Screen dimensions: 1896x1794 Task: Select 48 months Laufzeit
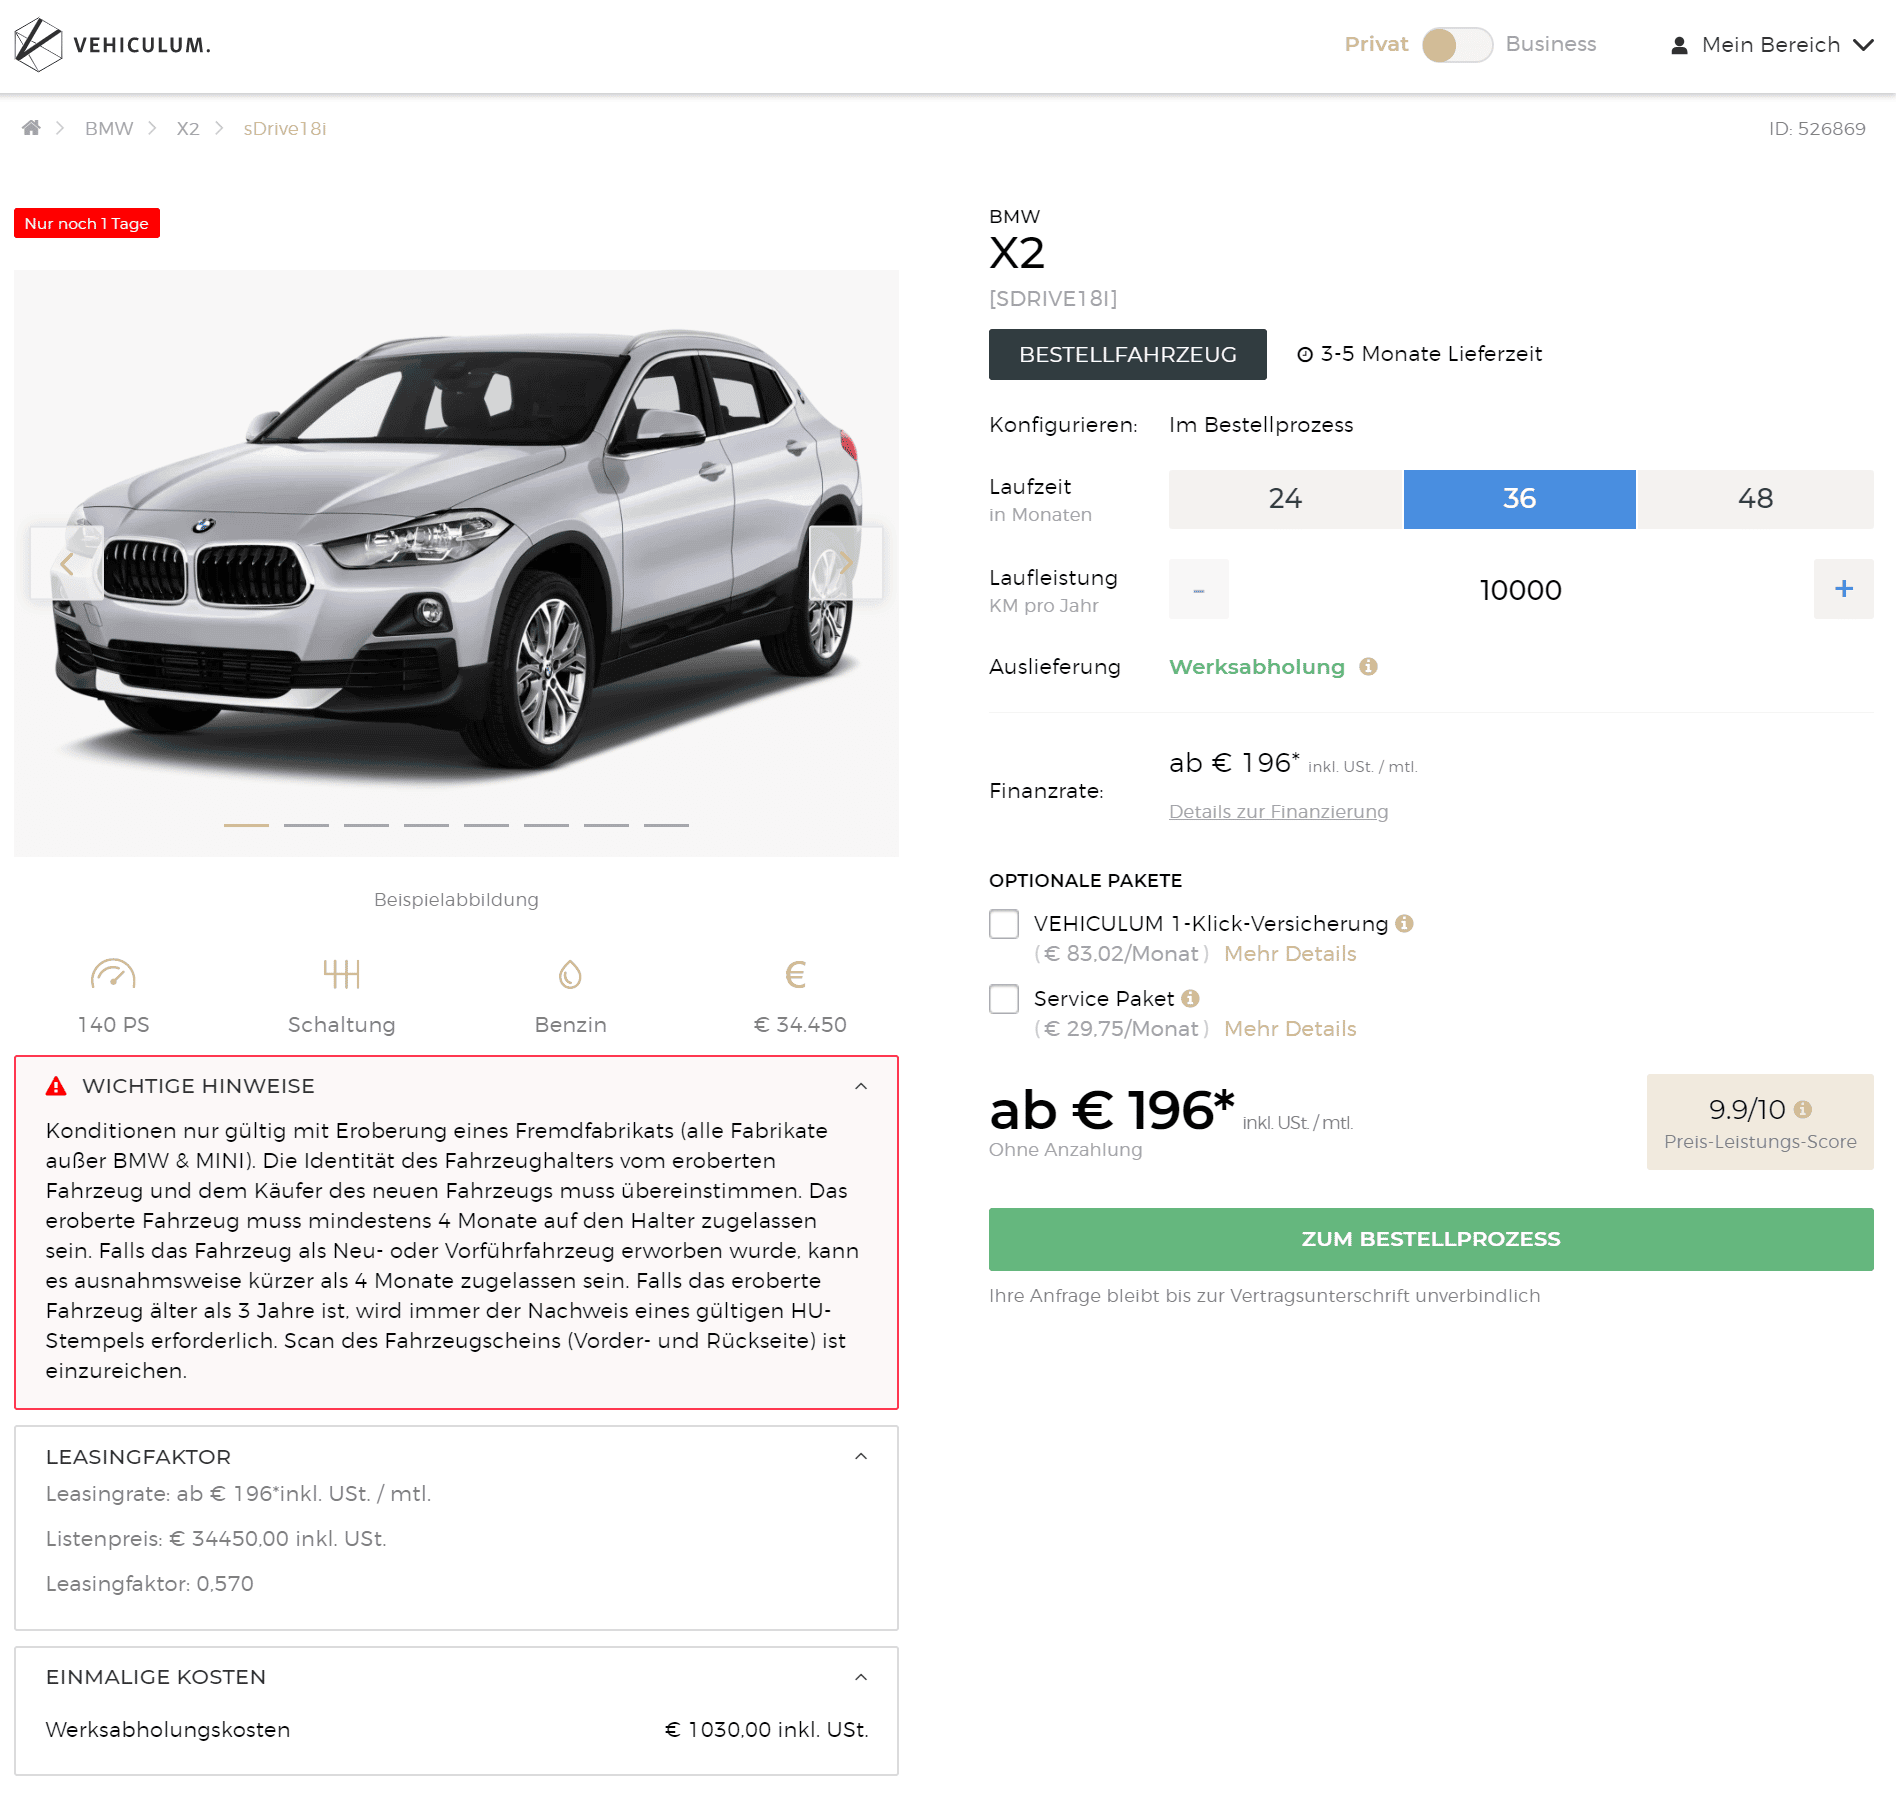[x=1755, y=499]
